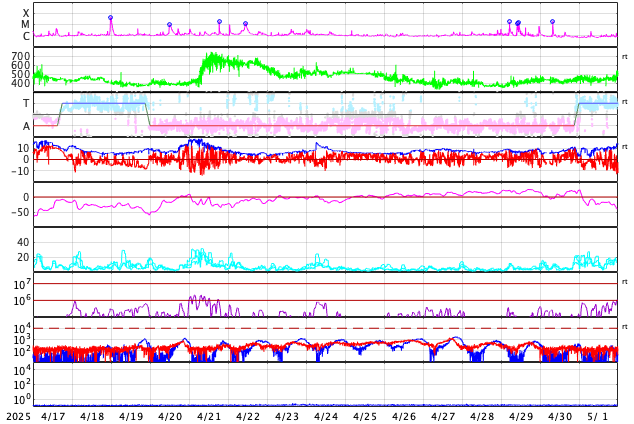Click the 10^7 axis label

(x=22, y=284)
